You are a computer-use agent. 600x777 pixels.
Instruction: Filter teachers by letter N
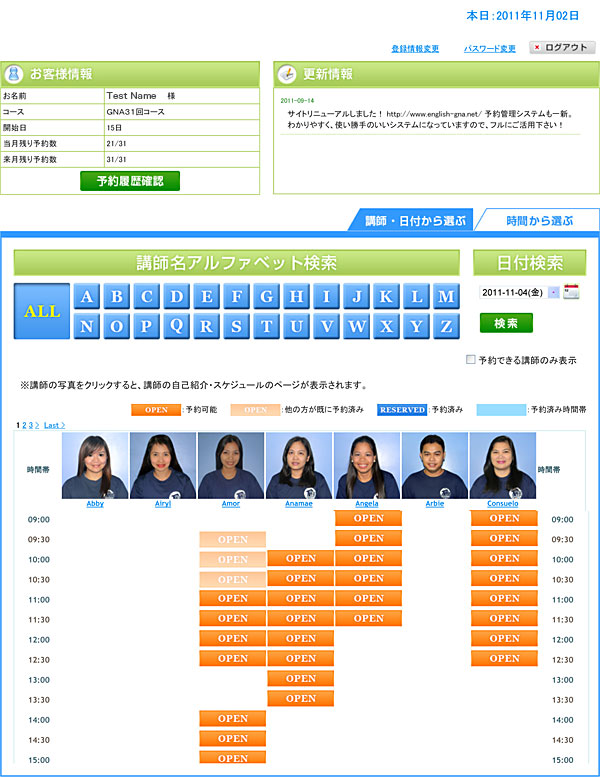pyautogui.click(x=87, y=326)
